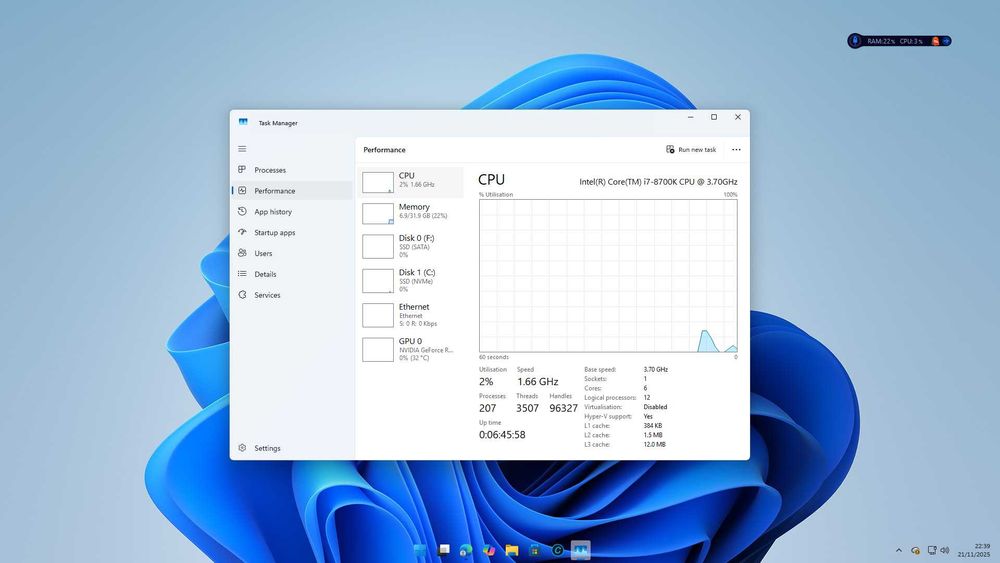Click the volume speaker tray icon
The height and width of the screenshot is (563, 1000).
coord(945,550)
